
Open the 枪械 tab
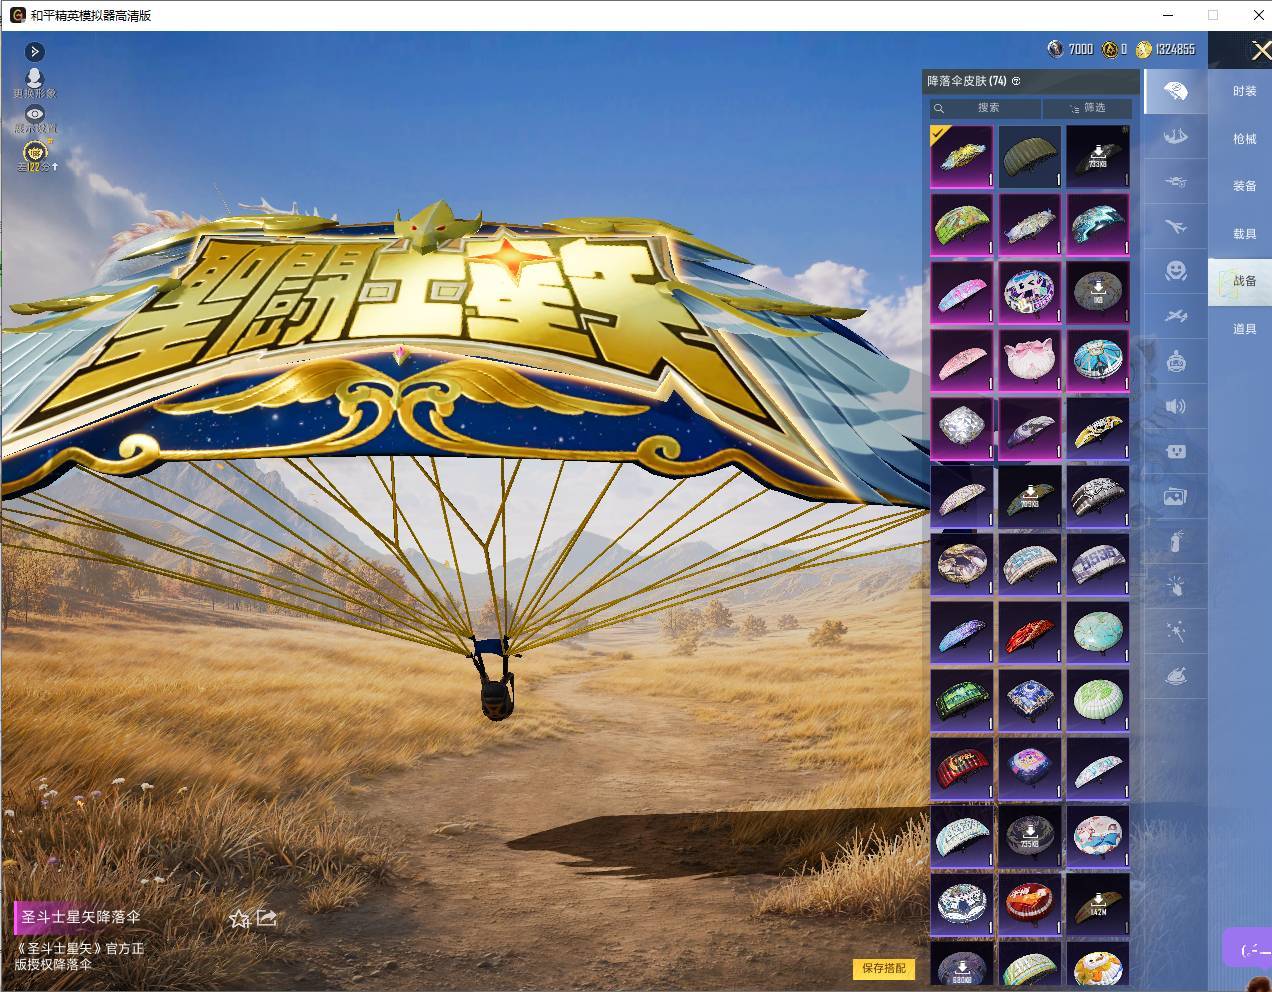pyautogui.click(x=1244, y=139)
